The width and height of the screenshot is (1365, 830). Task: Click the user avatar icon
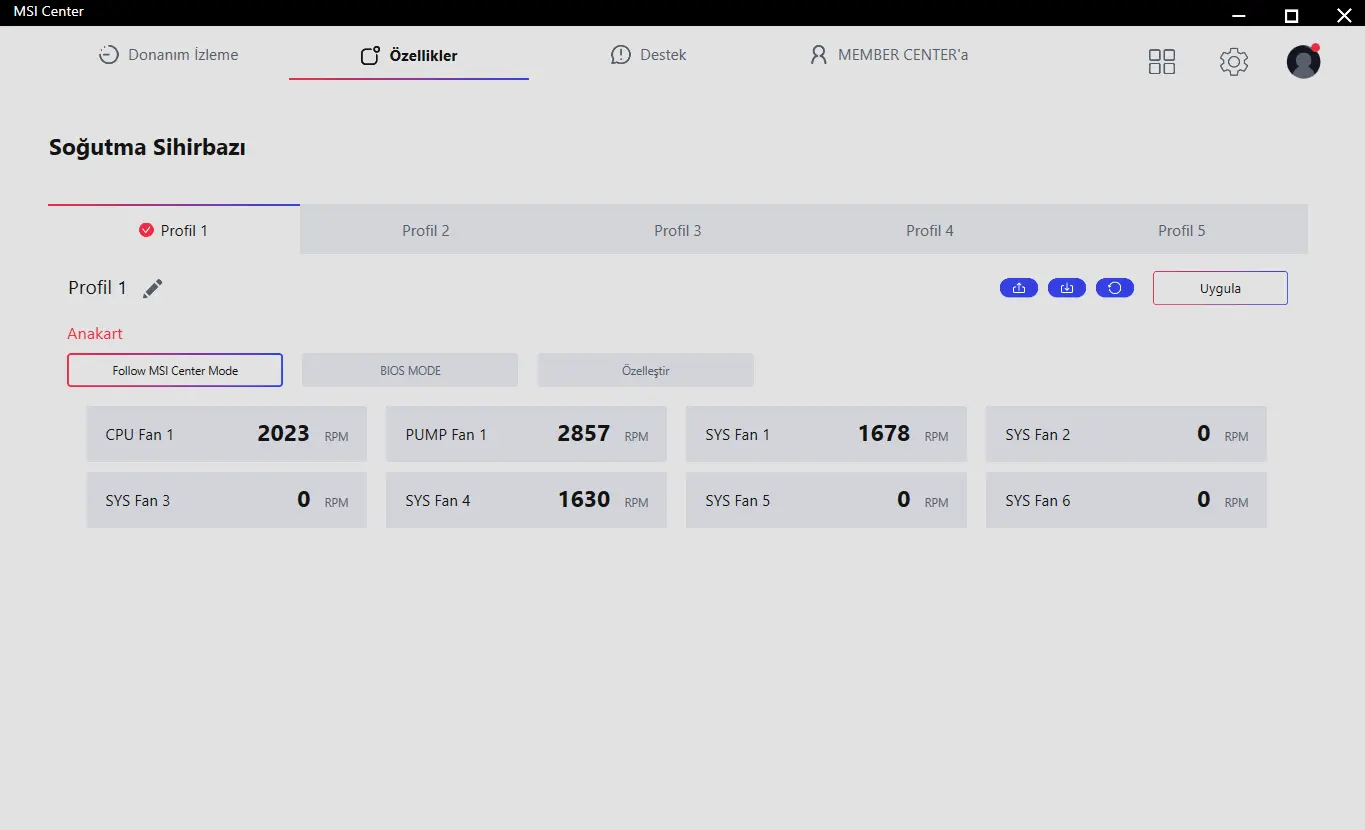(x=1303, y=61)
